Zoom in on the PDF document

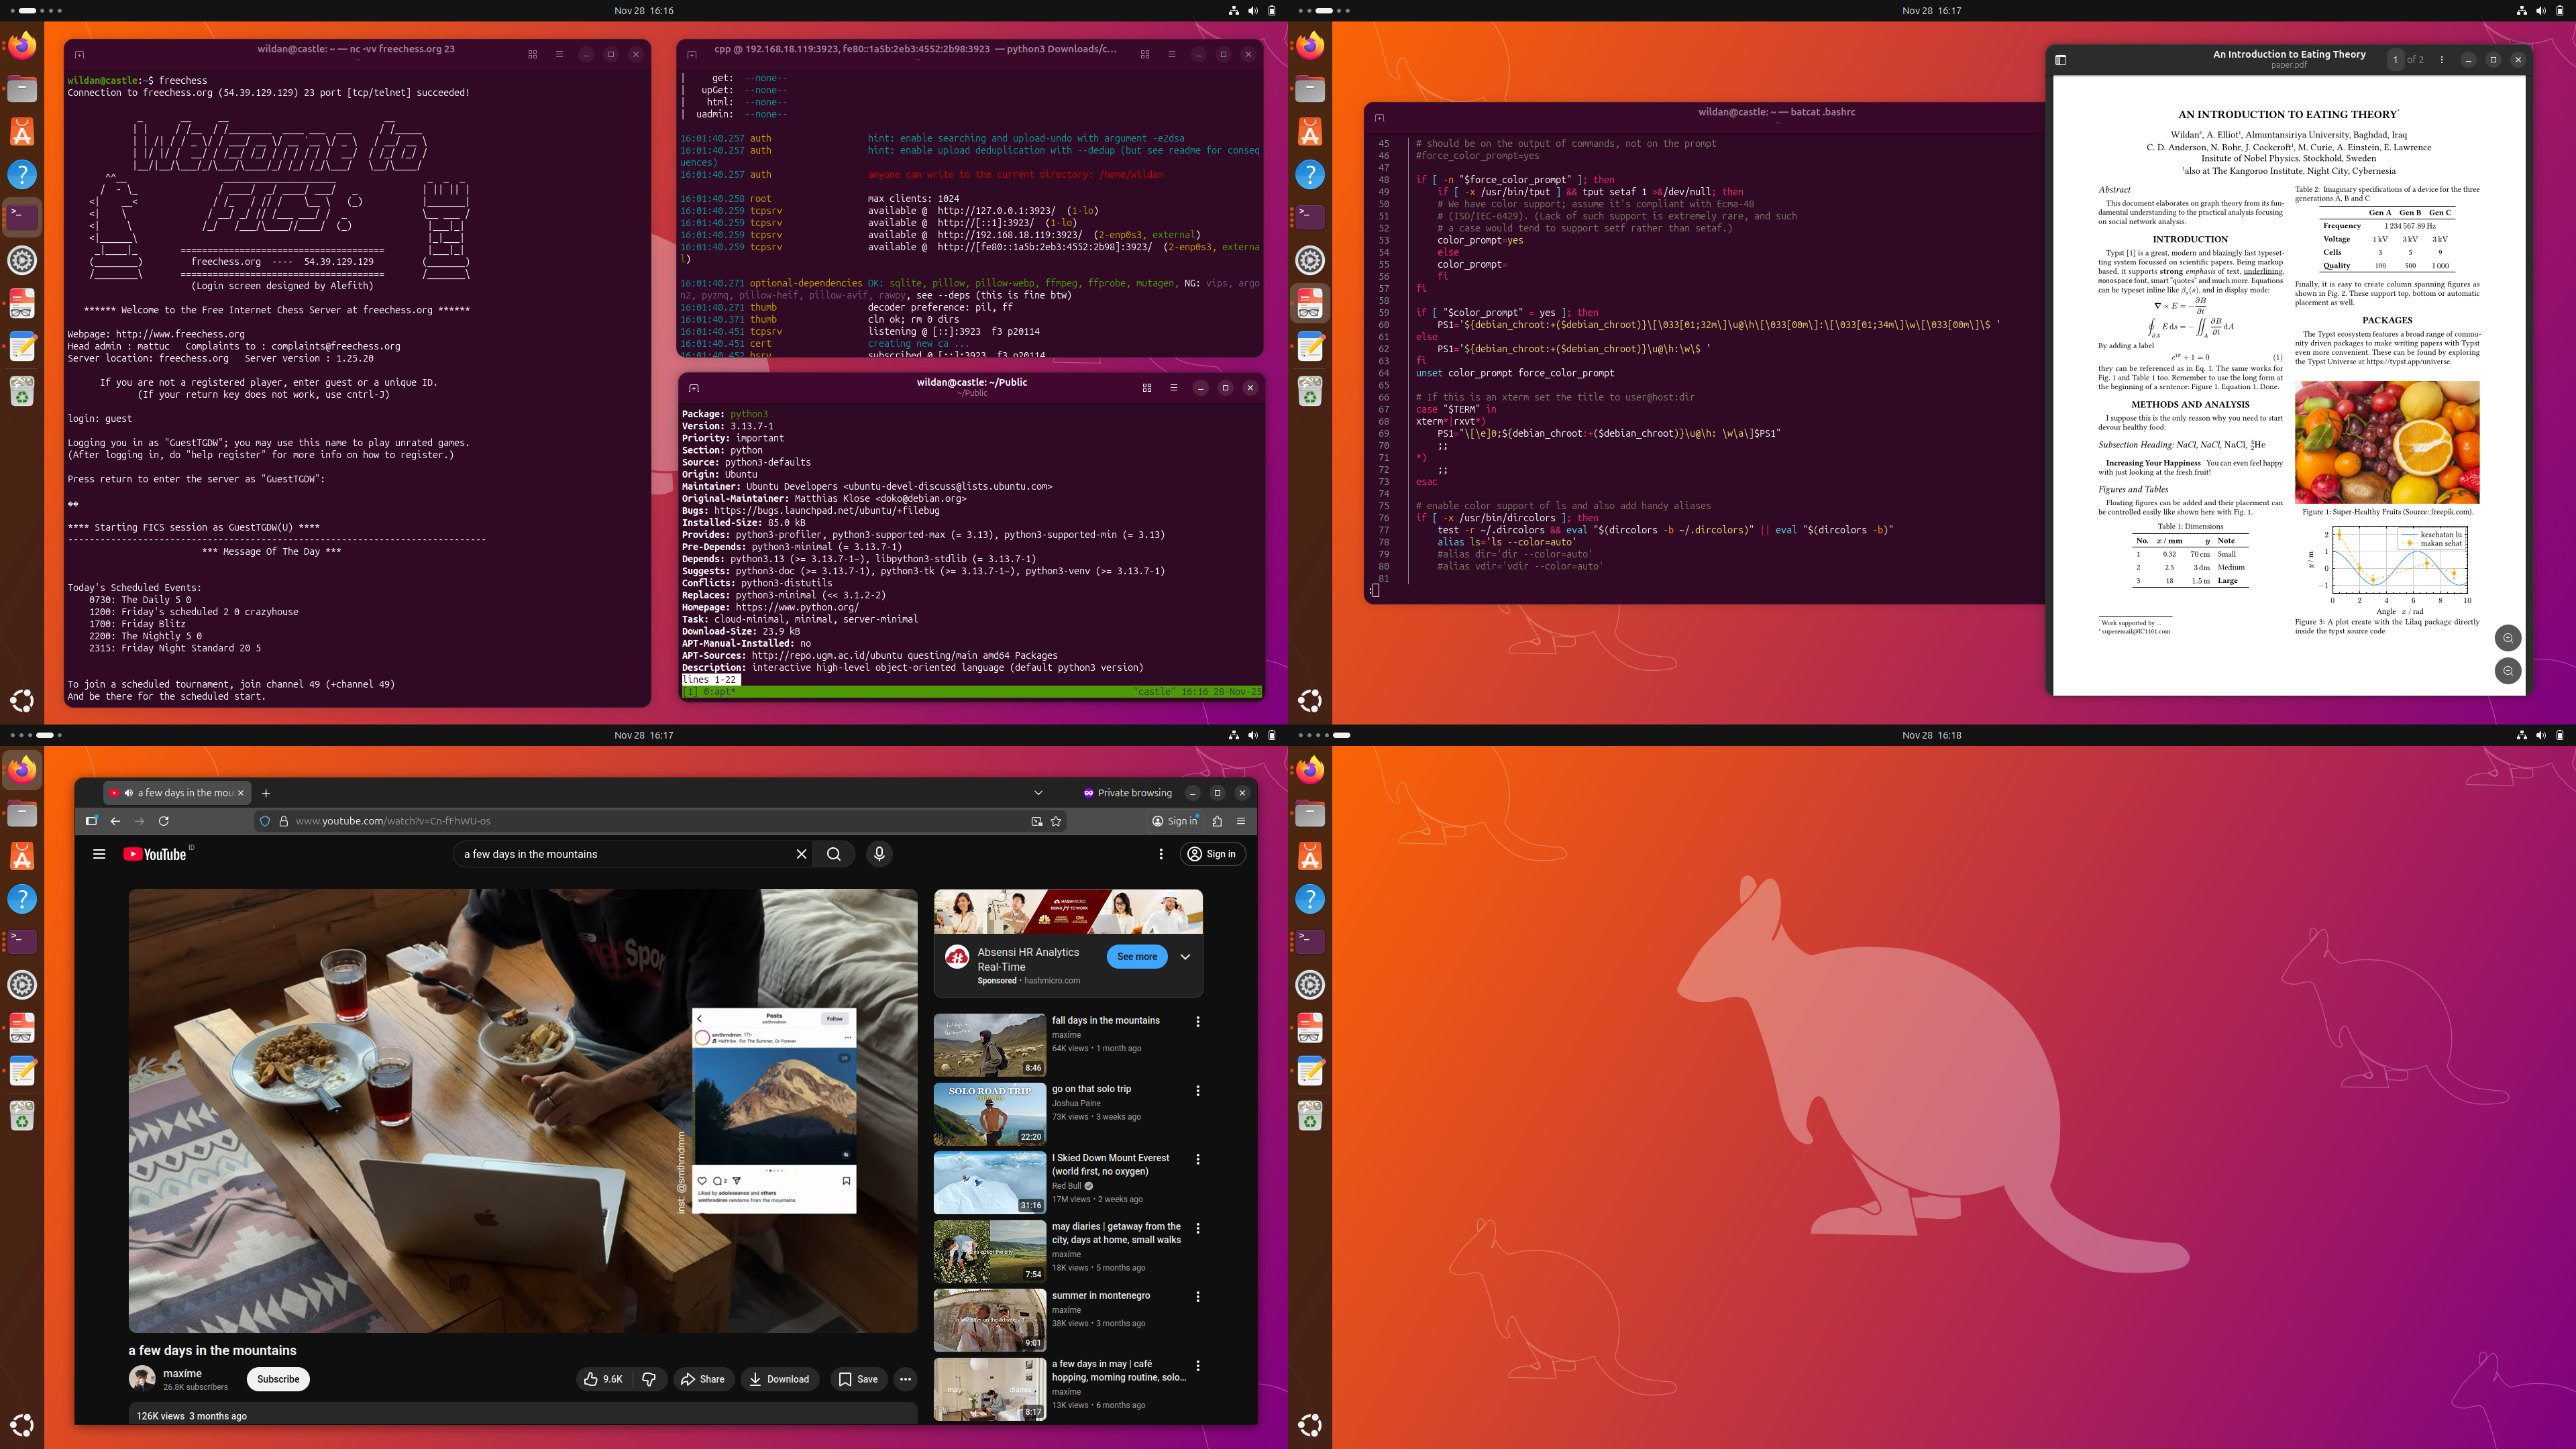pyautogui.click(x=2507, y=638)
